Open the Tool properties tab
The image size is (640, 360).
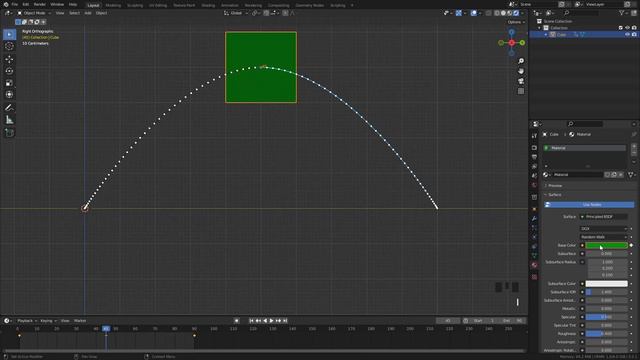[x=534, y=136]
